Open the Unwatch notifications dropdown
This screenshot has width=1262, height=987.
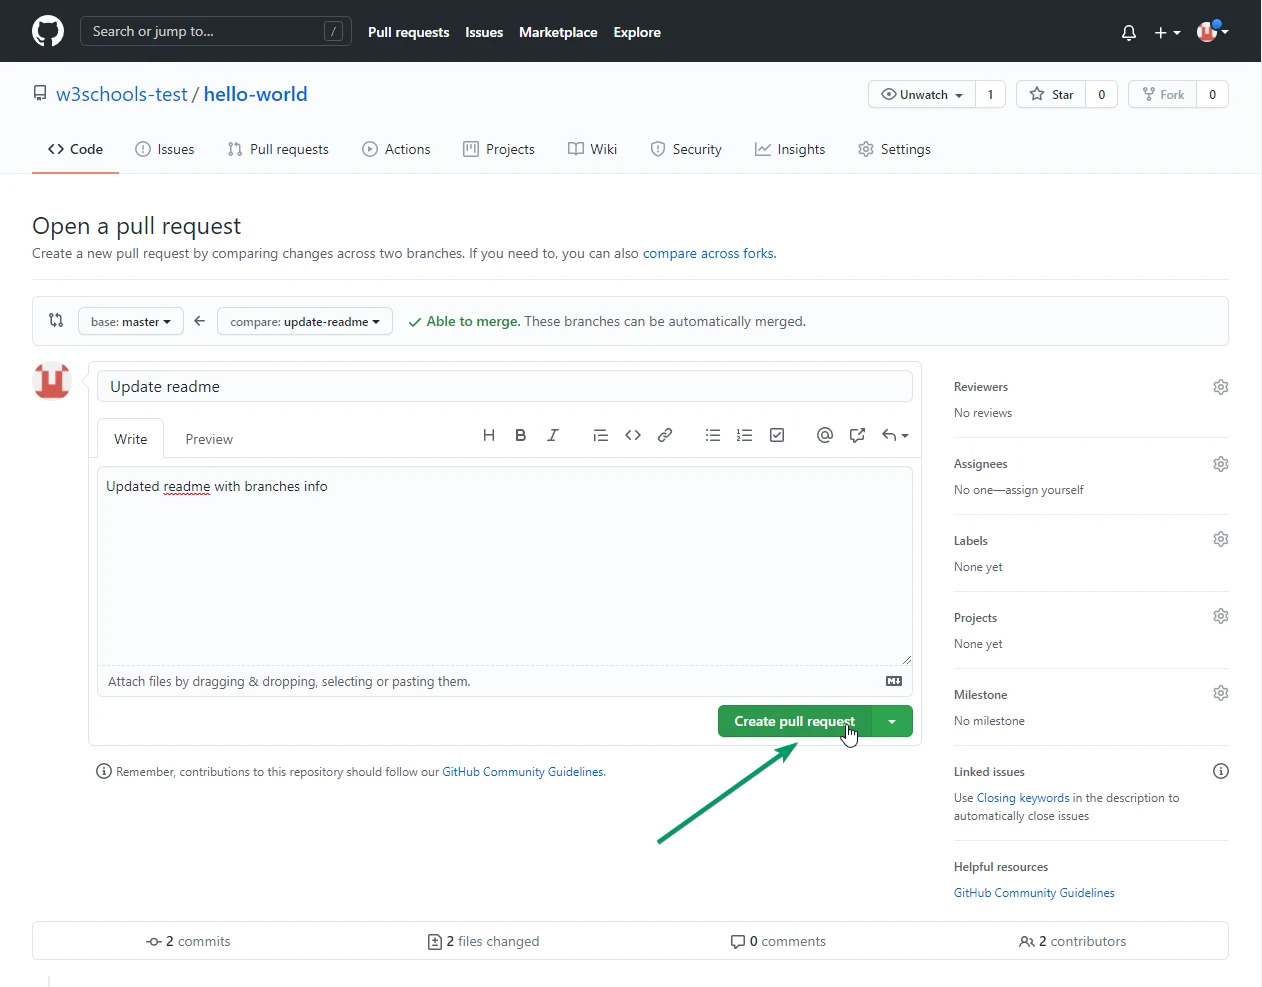(x=922, y=94)
